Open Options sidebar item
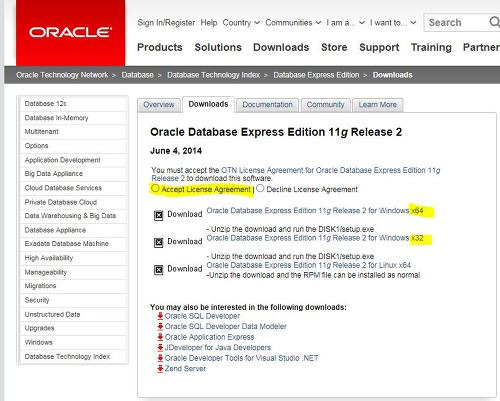Image resolution: width=500 pixels, height=401 pixels. 74,146
